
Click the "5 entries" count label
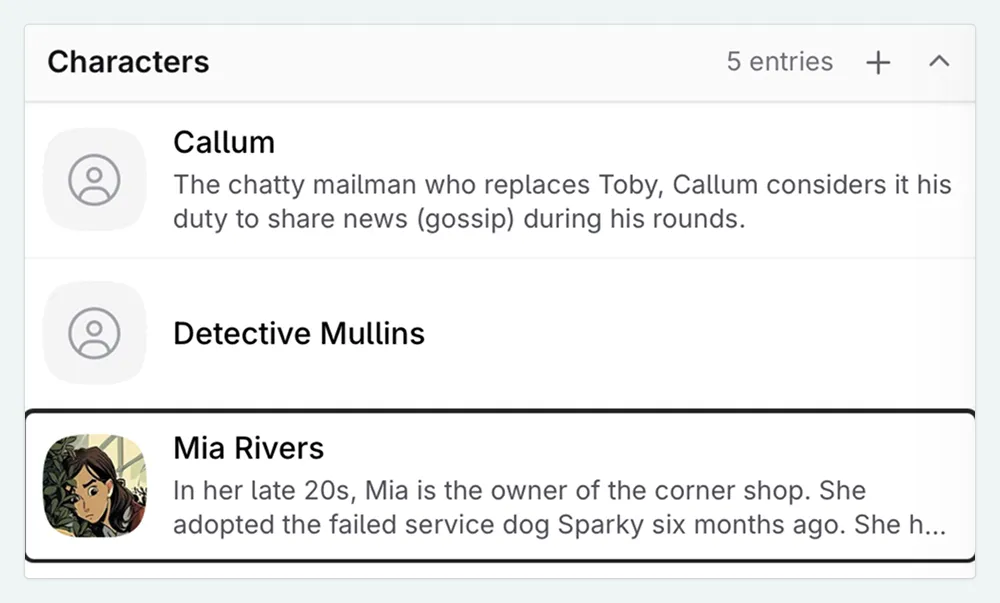[x=779, y=62]
